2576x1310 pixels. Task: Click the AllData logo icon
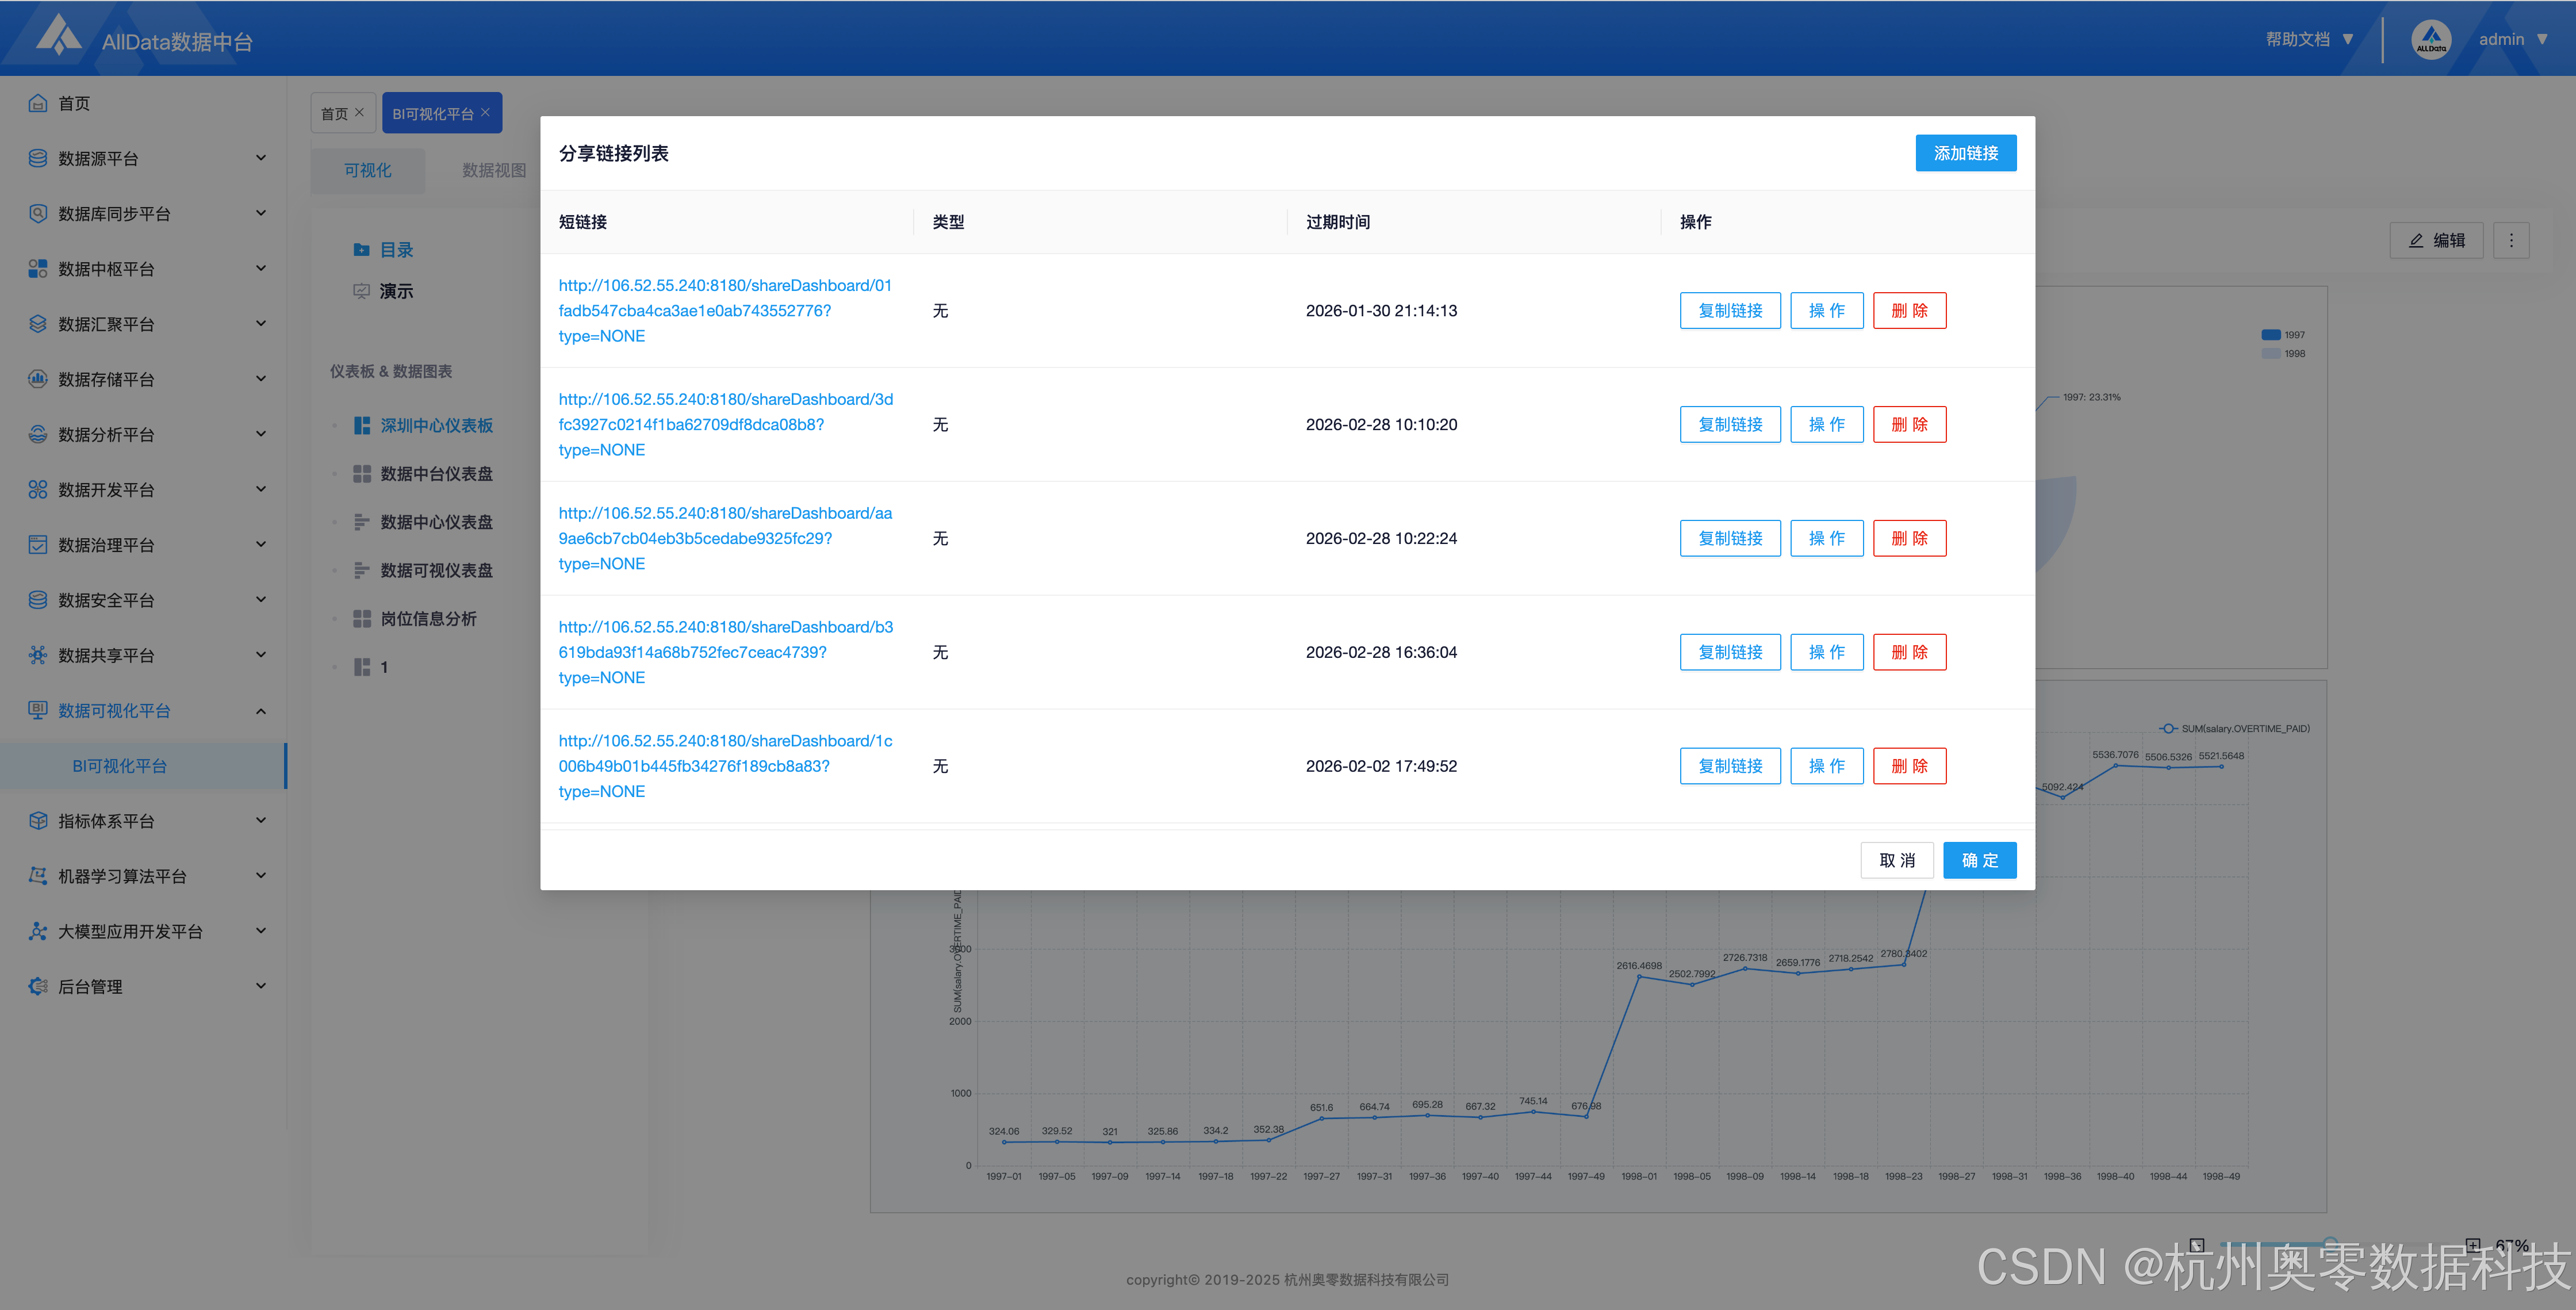pos(59,36)
